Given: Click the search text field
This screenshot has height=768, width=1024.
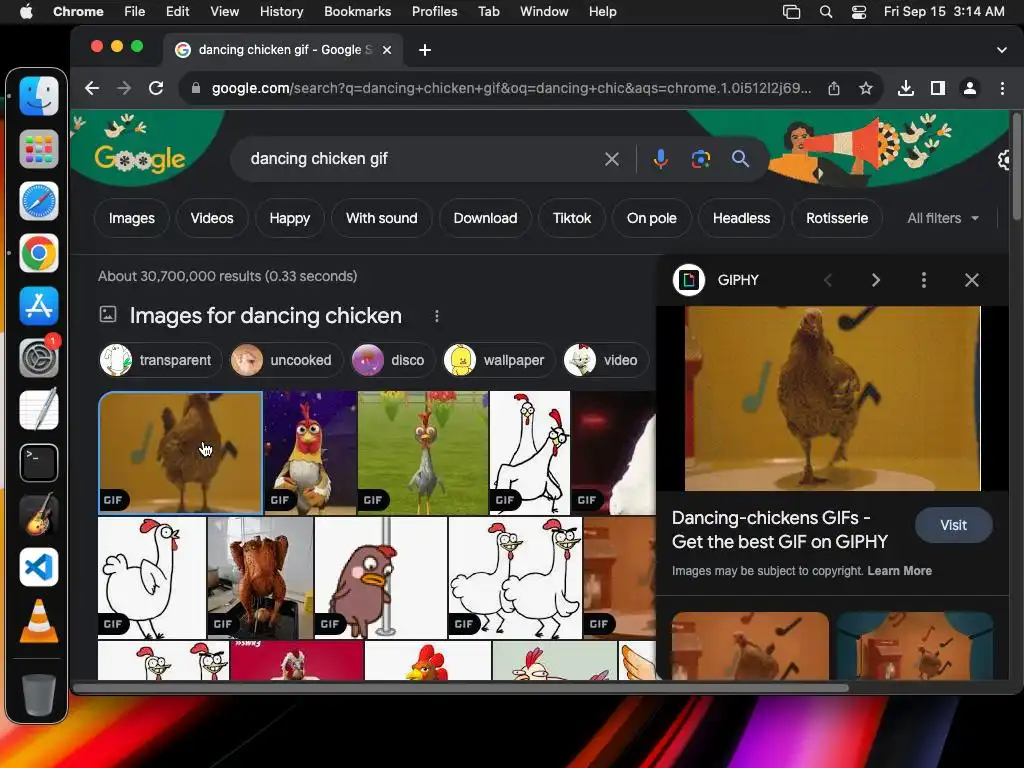Looking at the screenshot, I should pos(418,159).
